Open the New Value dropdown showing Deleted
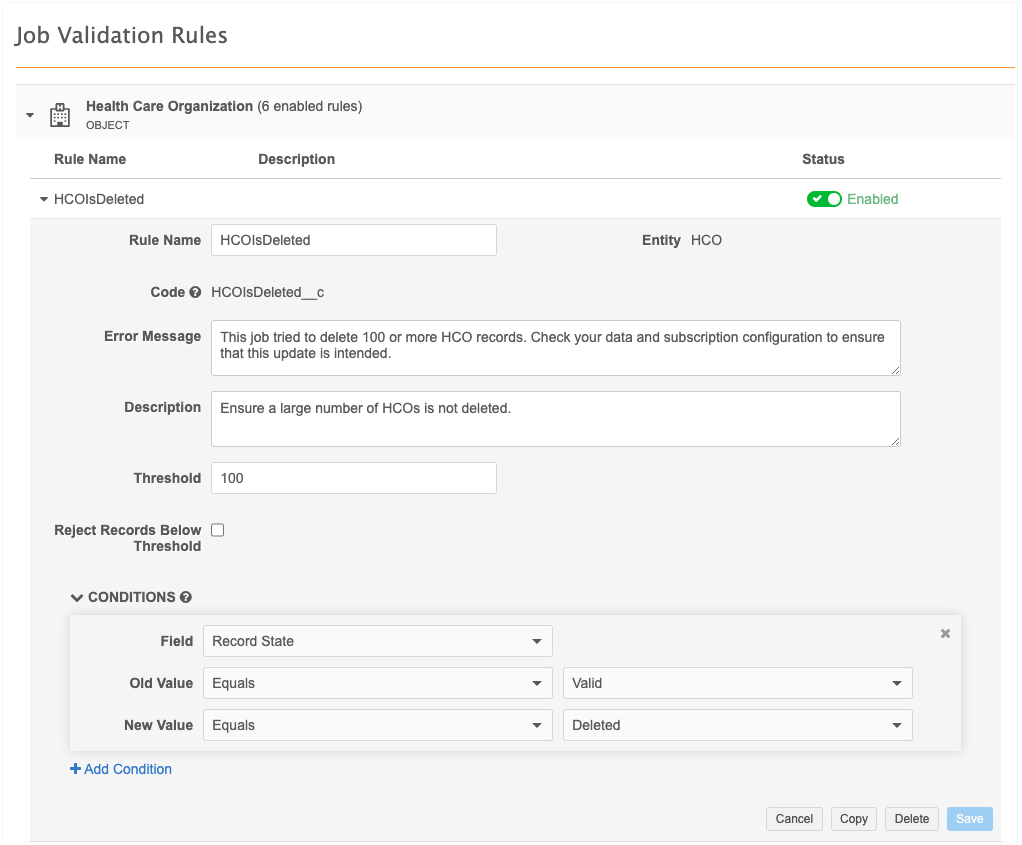 coord(737,725)
